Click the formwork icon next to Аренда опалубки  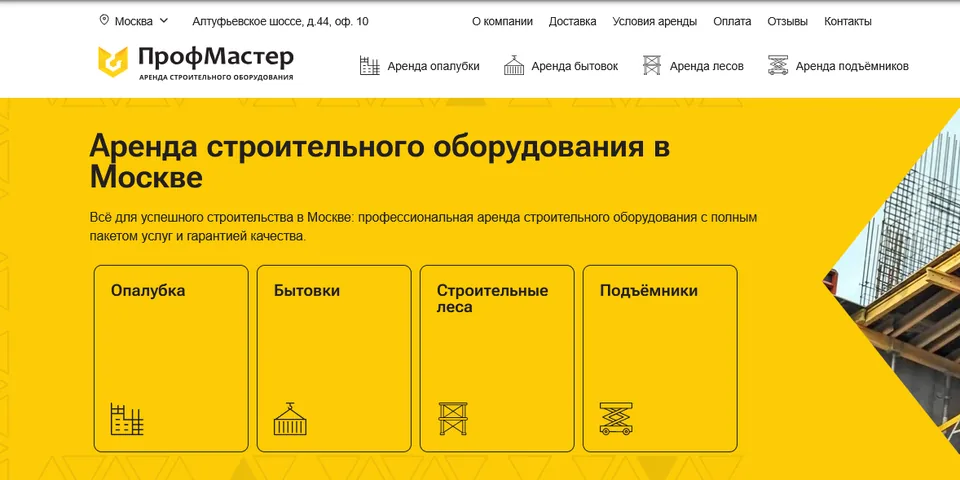370,66
